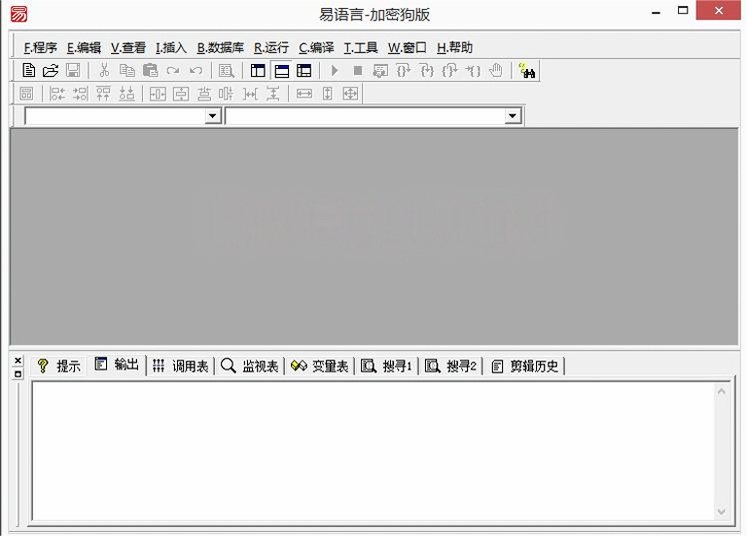Viewport: 747px width, 536px height.
Task: Click the output panel scroll down arrow
Action: (x=721, y=511)
